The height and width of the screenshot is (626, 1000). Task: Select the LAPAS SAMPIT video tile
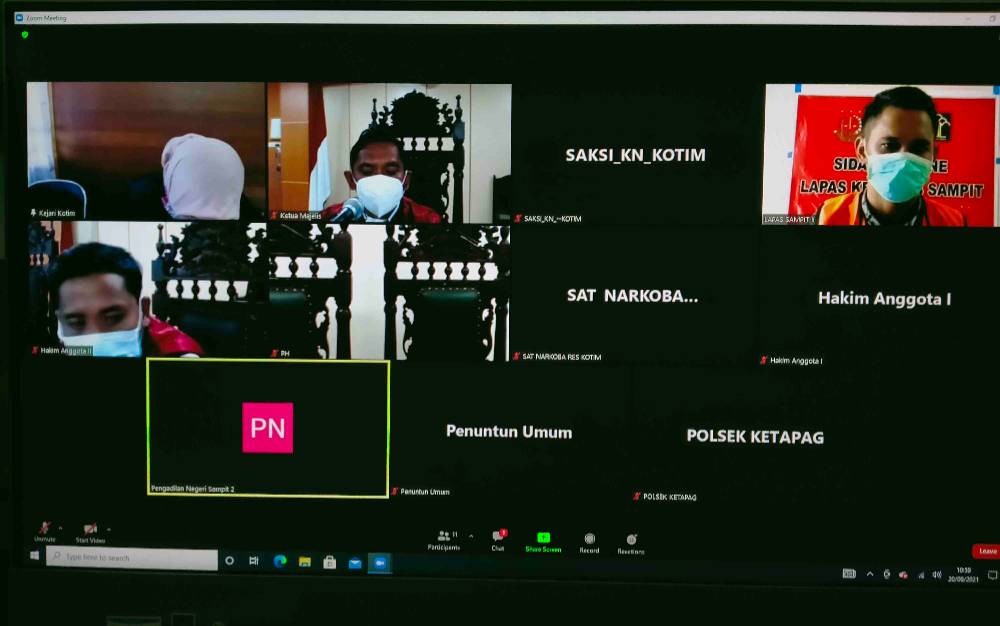(x=880, y=155)
